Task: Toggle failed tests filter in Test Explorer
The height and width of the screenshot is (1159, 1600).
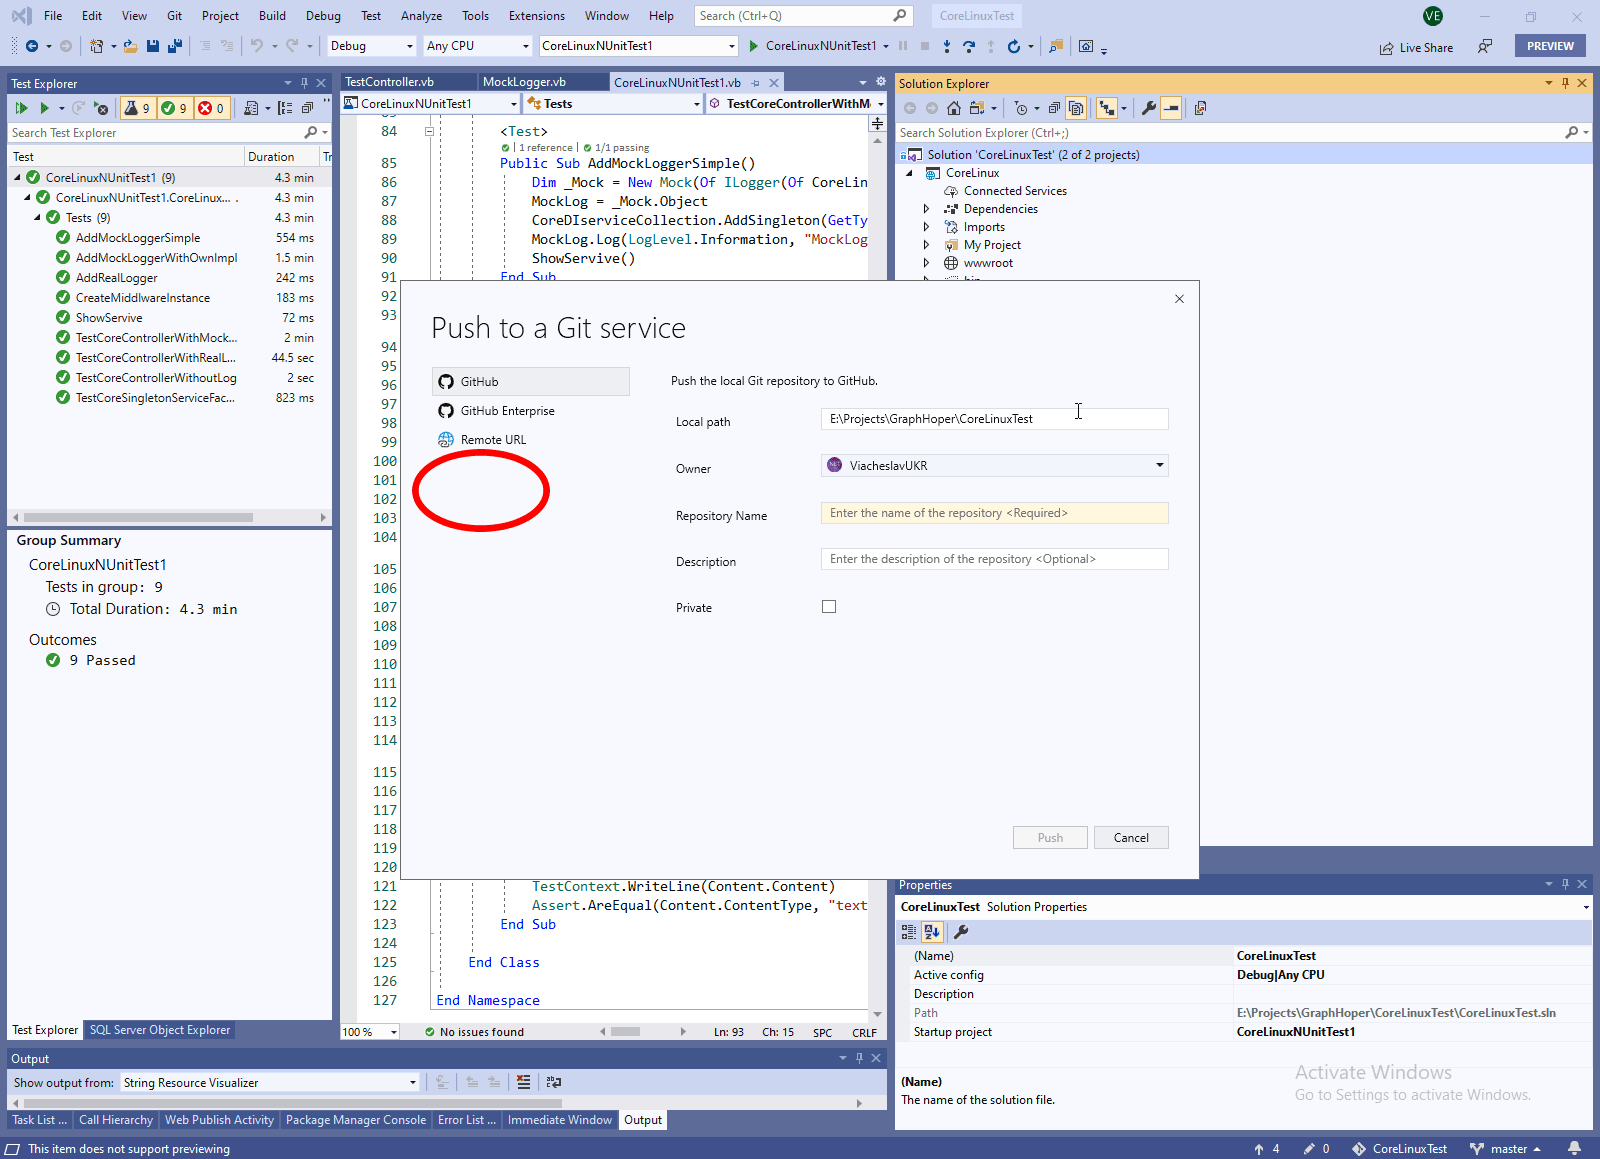Action: tap(211, 108)
